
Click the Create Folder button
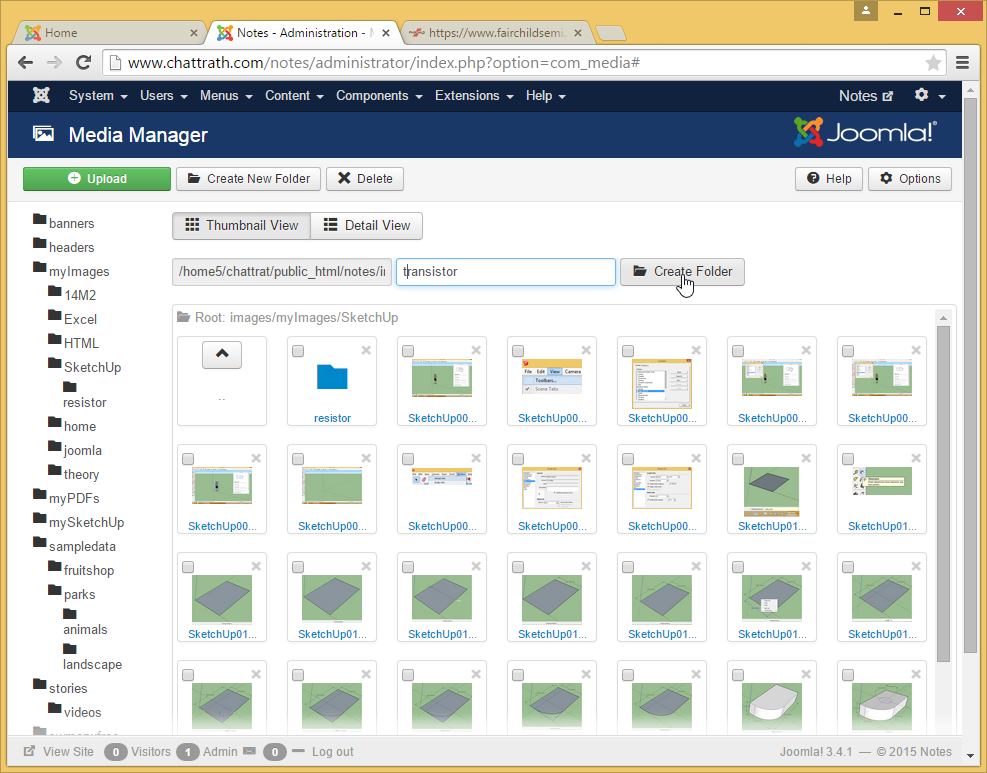(682, 272)
